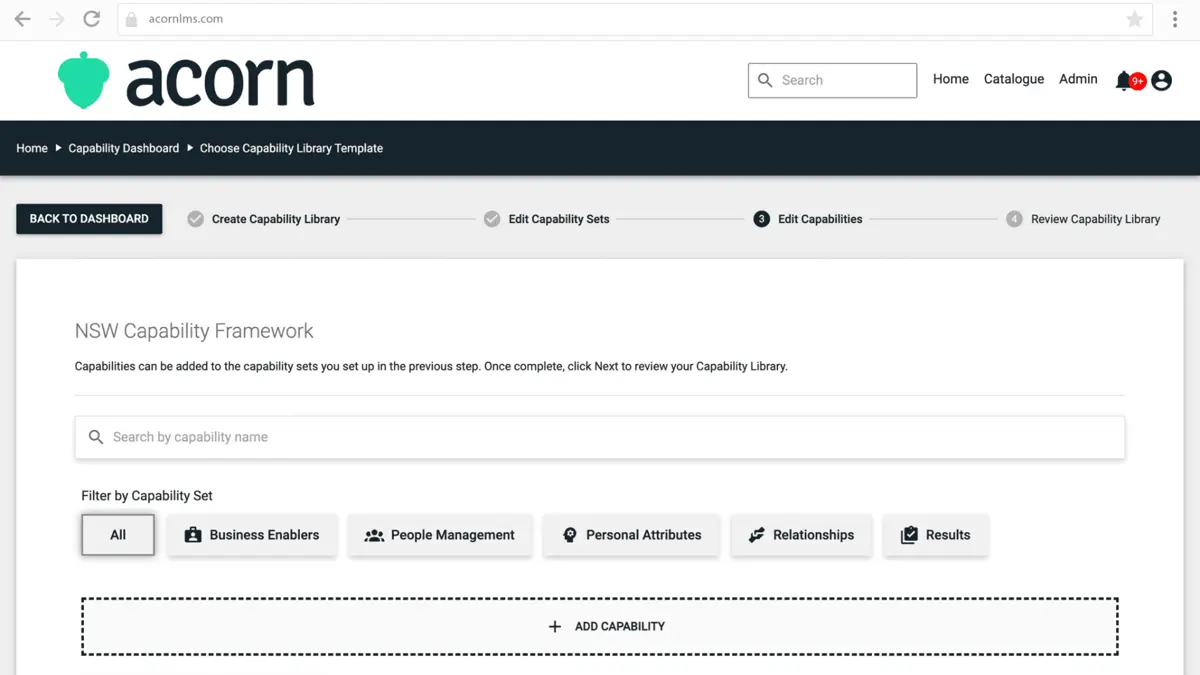
Task: Click the plus icon beside Add Capability
Action: [555, 626]
